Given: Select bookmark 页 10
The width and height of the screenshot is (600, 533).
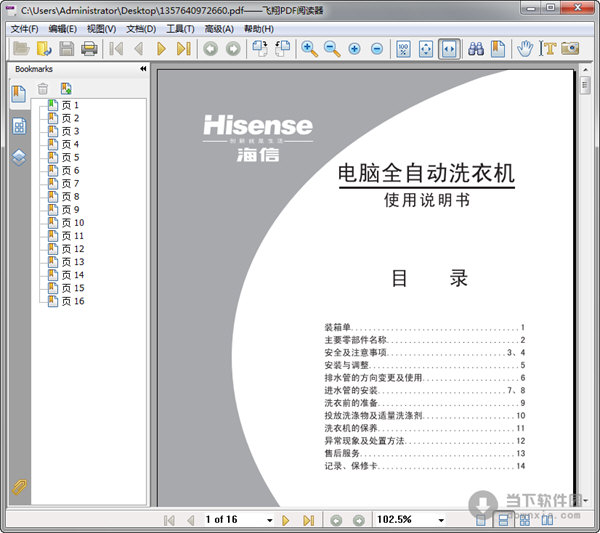Looking at the screenshot, I should pyautogui.click(x=73, y=223).
